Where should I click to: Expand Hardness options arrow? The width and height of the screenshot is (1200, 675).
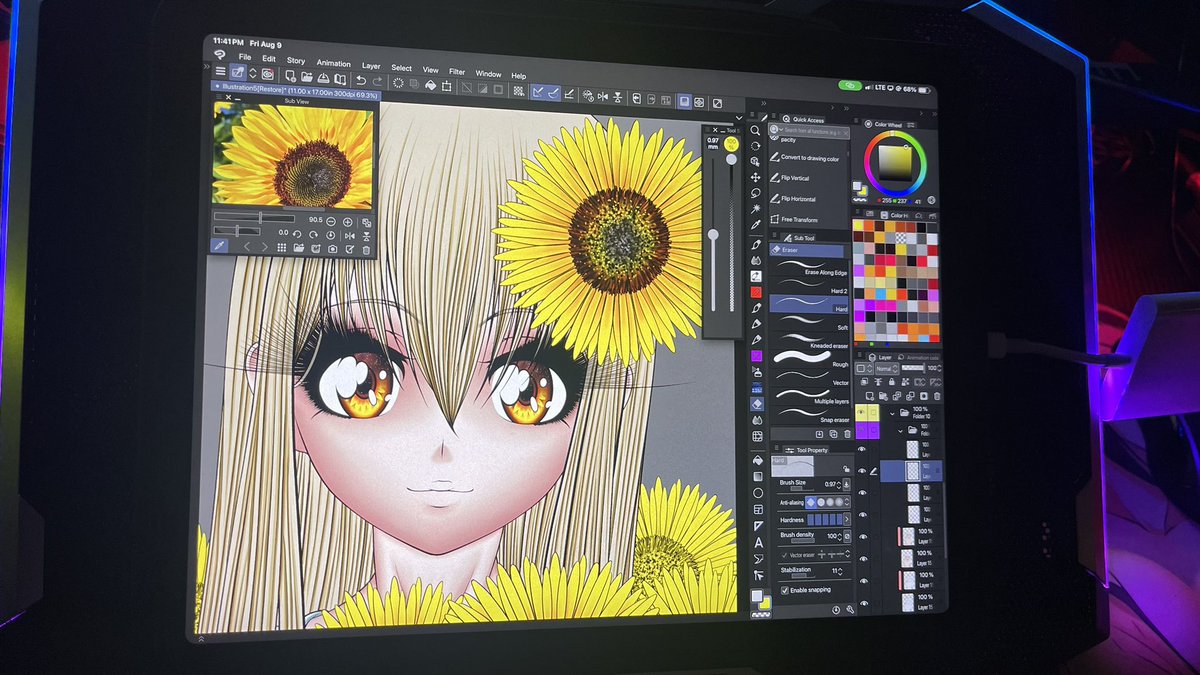point(847,519)
